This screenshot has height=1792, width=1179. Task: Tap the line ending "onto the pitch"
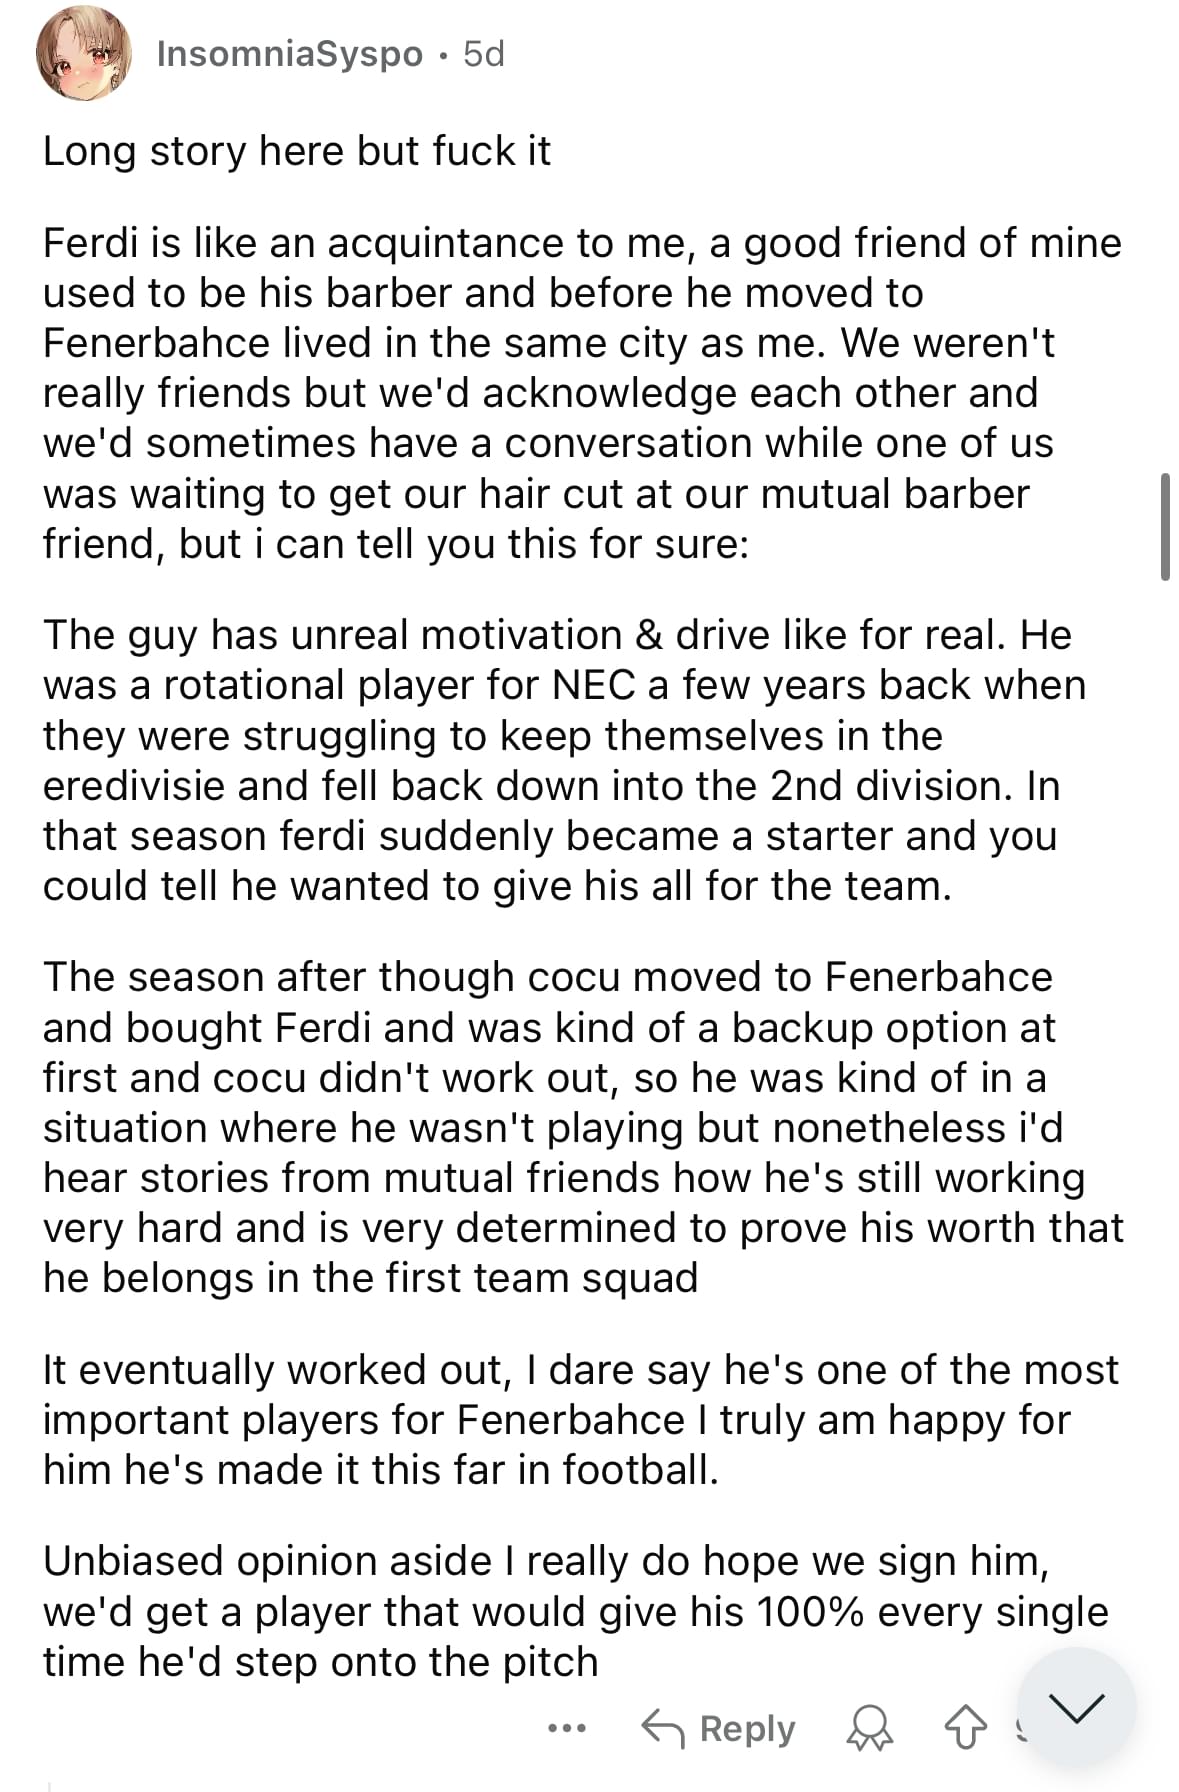[320, 1662]
